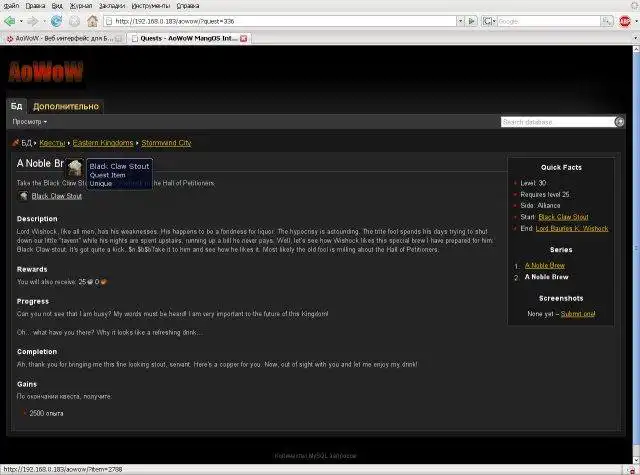Select the Quests - AoWoW MangOS browser tab

[x=189, y=38]
